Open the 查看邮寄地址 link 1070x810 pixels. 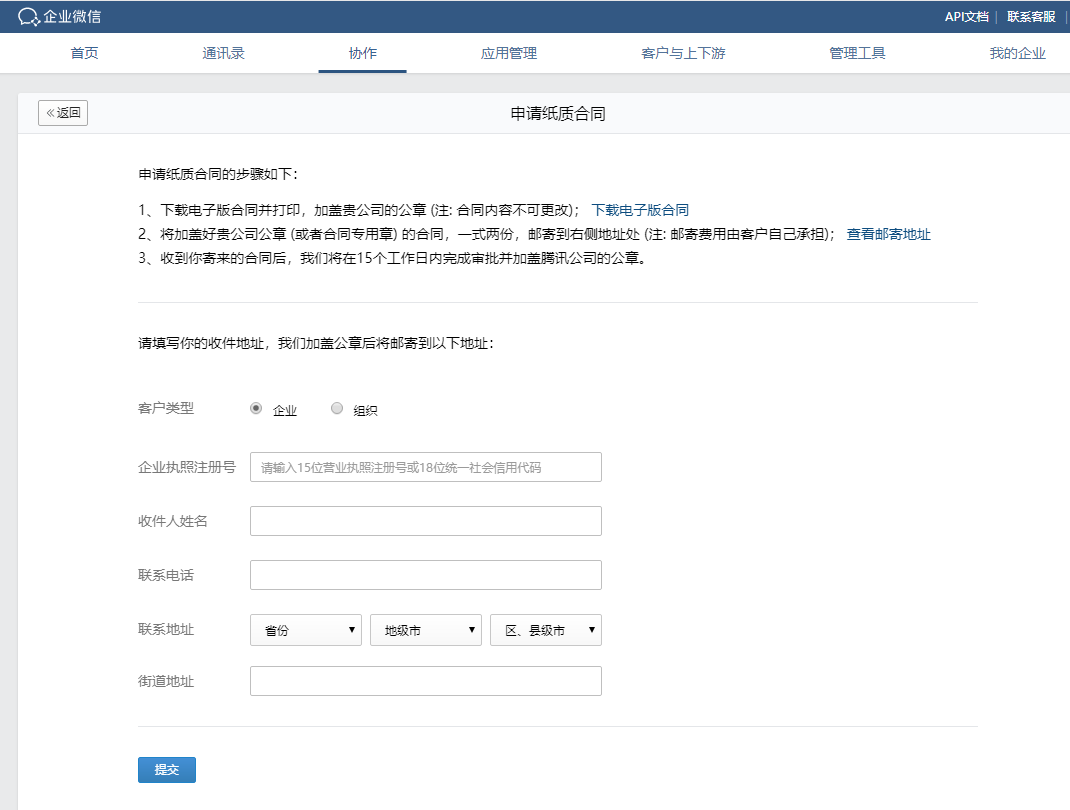888,234
